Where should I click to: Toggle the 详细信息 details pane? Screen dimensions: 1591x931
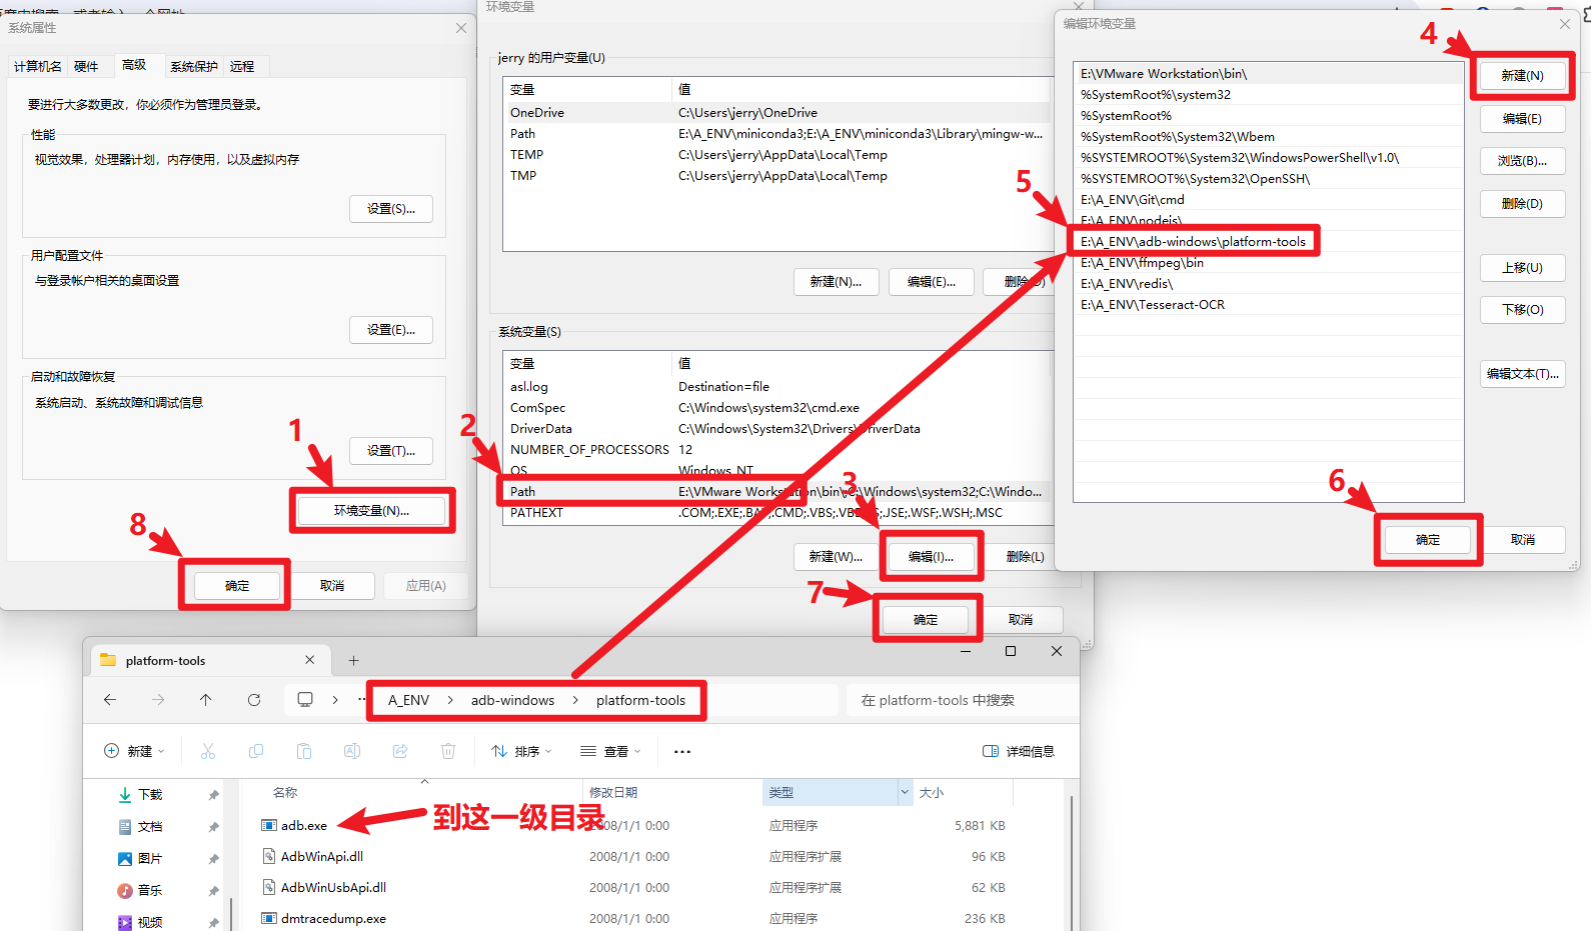(1018, 751)
